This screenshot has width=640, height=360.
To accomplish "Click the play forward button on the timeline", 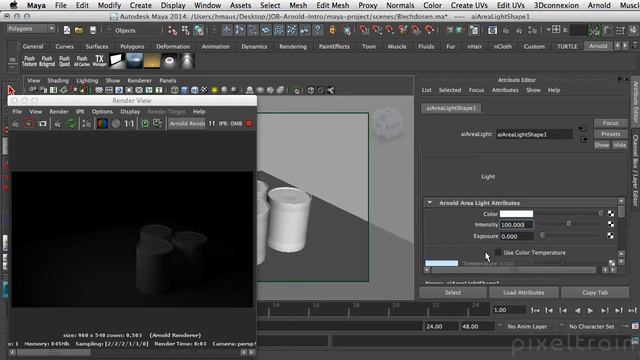I will [x=590, y=311].
